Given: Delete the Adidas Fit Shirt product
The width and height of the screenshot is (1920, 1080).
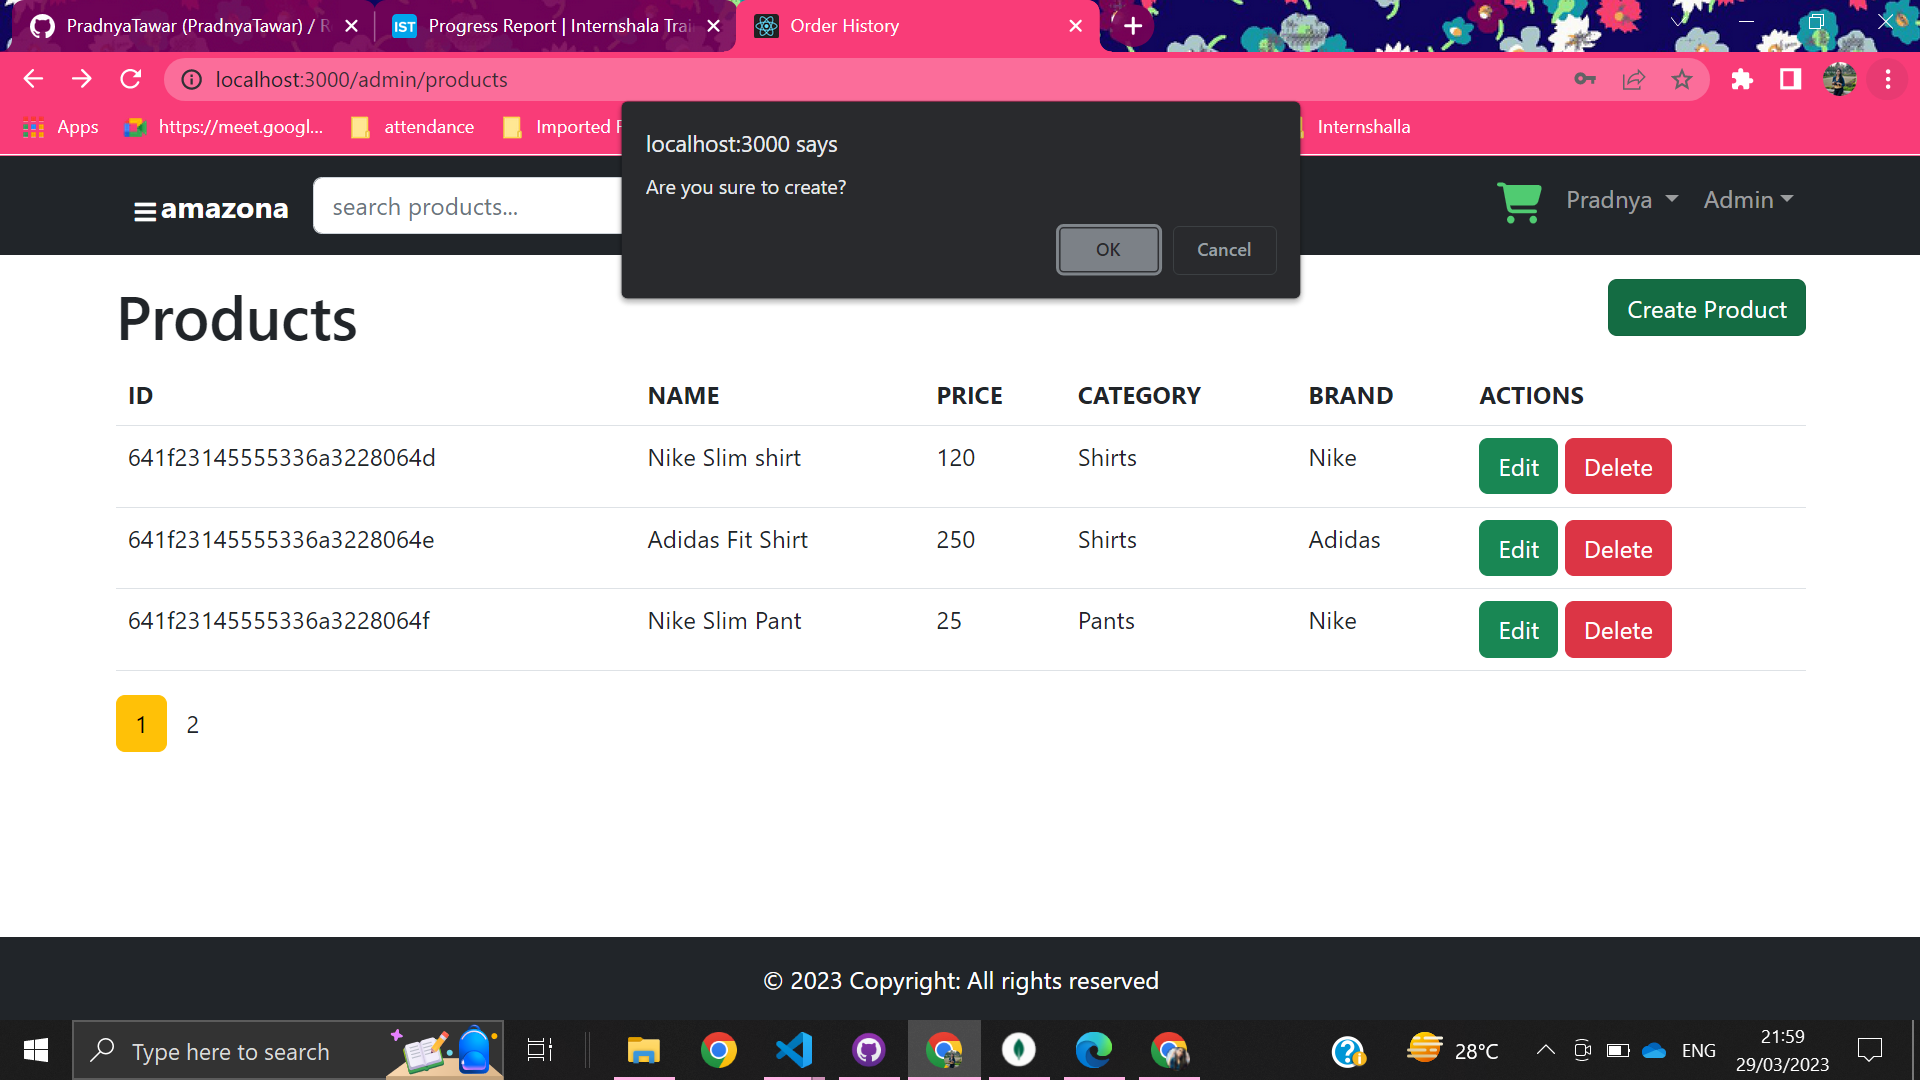Looking at the screenshot, I should click(x=1617, y=549).
